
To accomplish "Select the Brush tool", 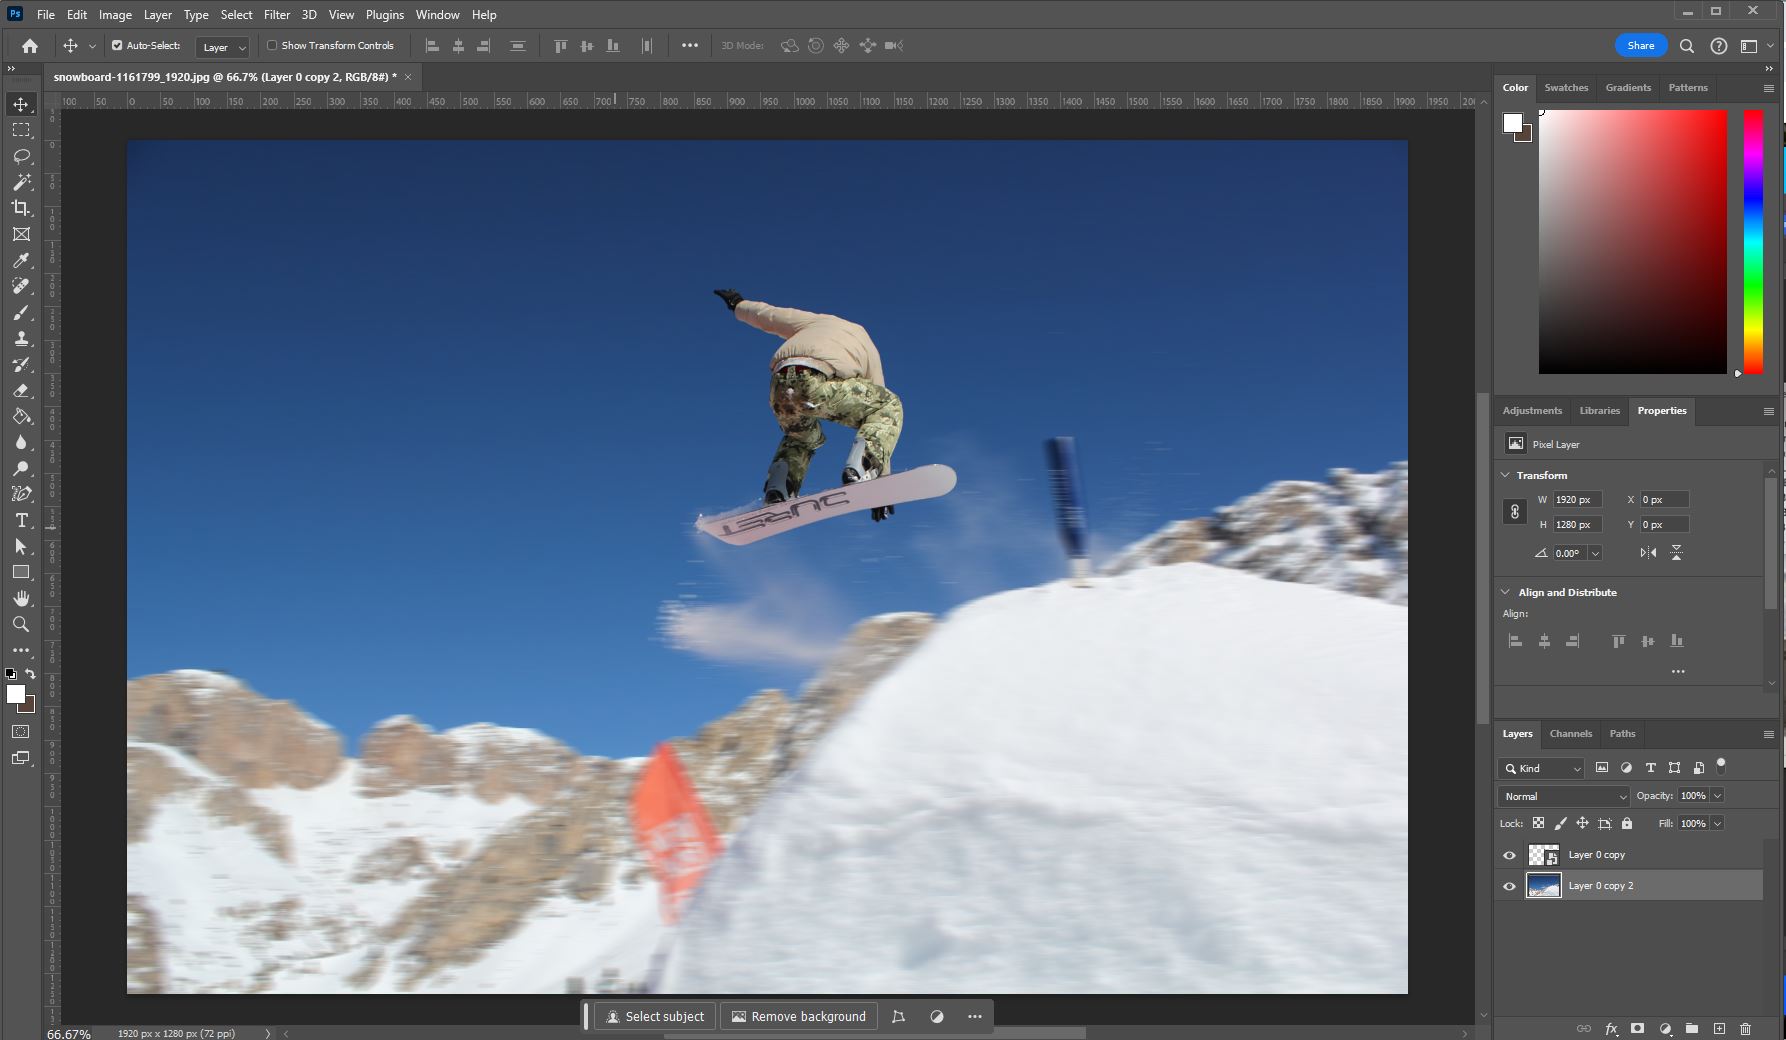I will click(21, 312).
